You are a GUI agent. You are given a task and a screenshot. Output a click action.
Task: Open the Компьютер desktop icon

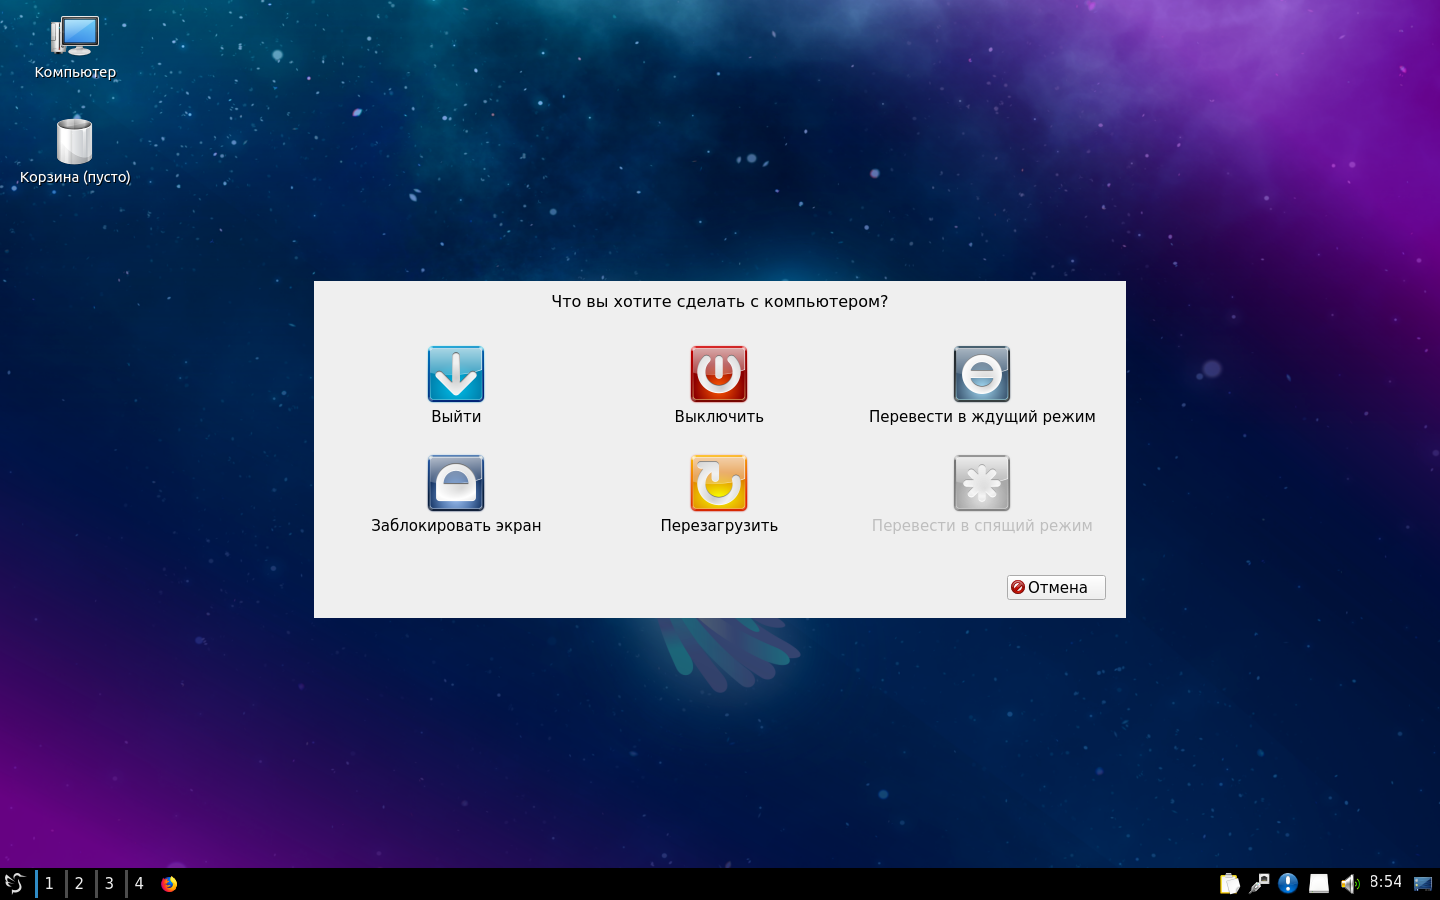(75, 38)
